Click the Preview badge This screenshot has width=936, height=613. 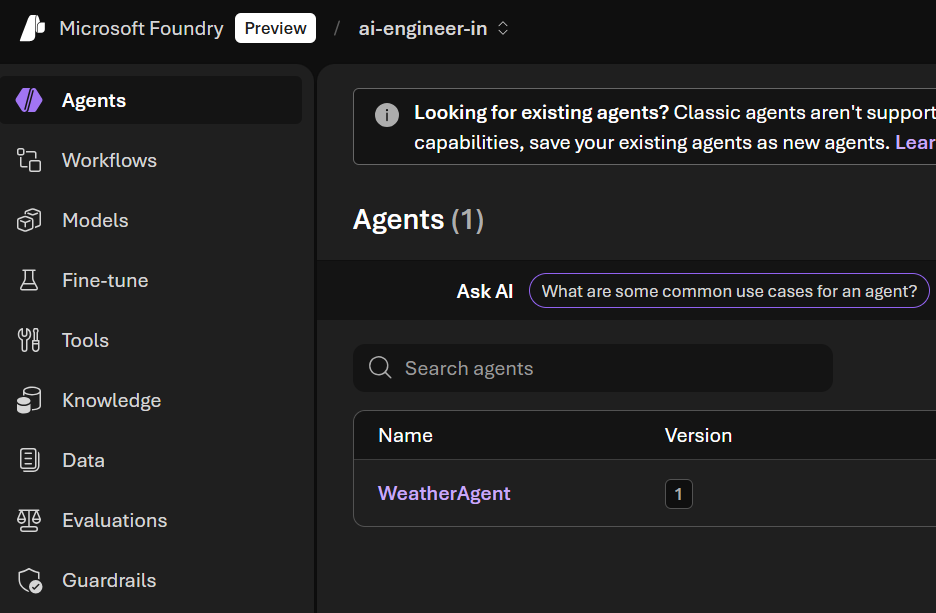coord(275,28)
